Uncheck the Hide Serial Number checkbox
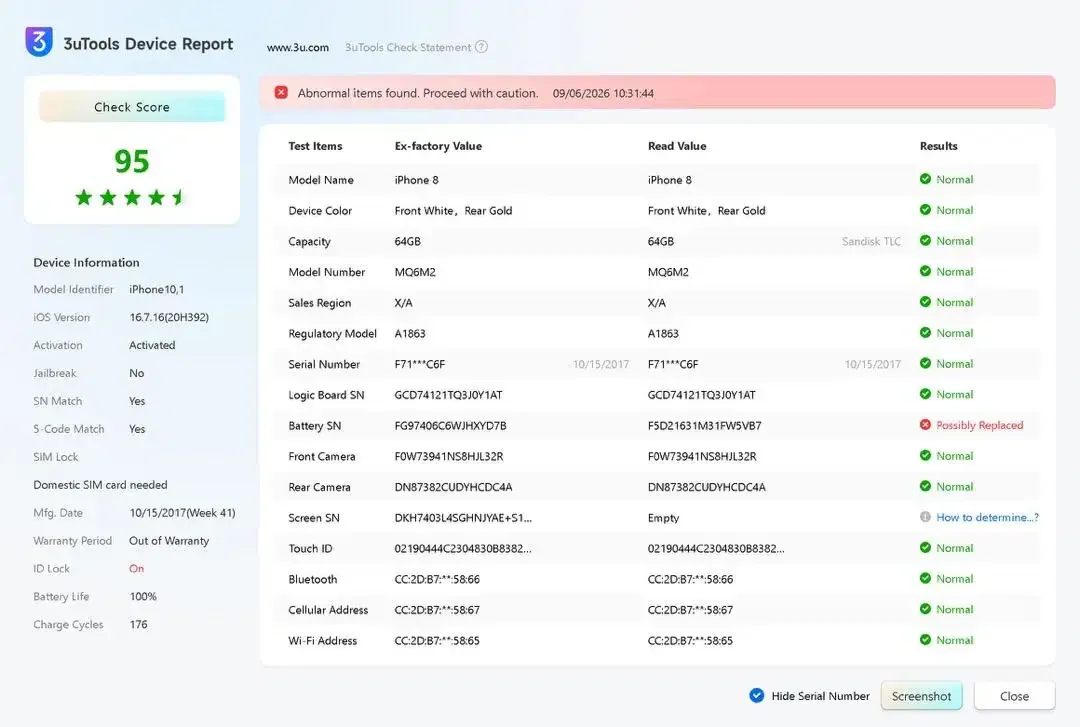Viewport: 1080px width, 727px height. pos(756,695)
